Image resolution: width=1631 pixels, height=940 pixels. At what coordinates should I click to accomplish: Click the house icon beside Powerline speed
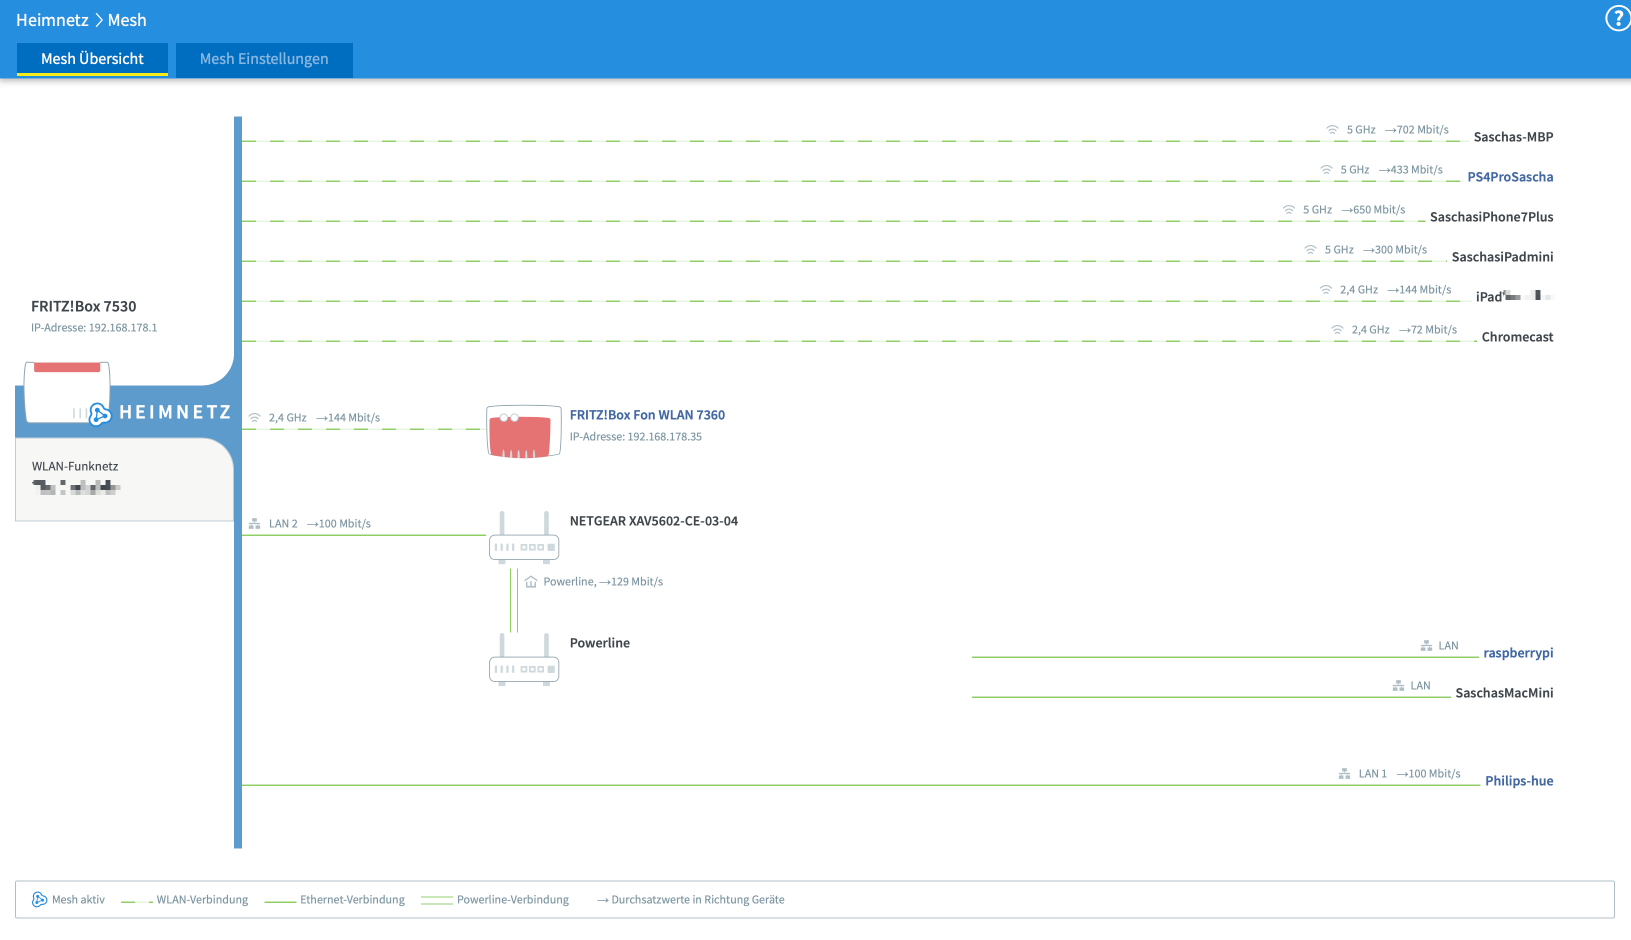[531, 582]
